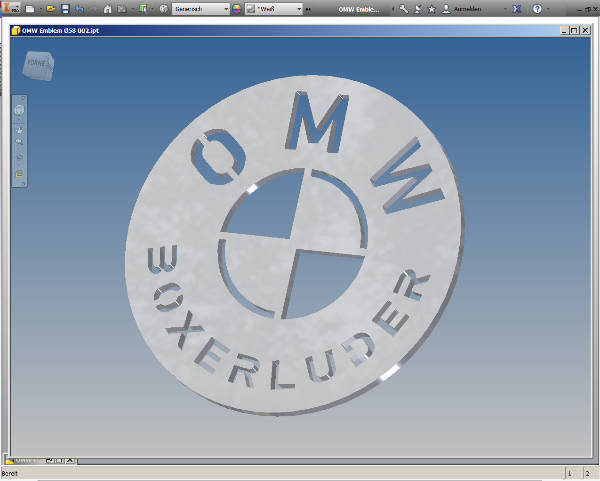The width and height of the screenshot is (600, 481).
Task: Expand the selection filter dropdown arrow
Action: [152, 9]
